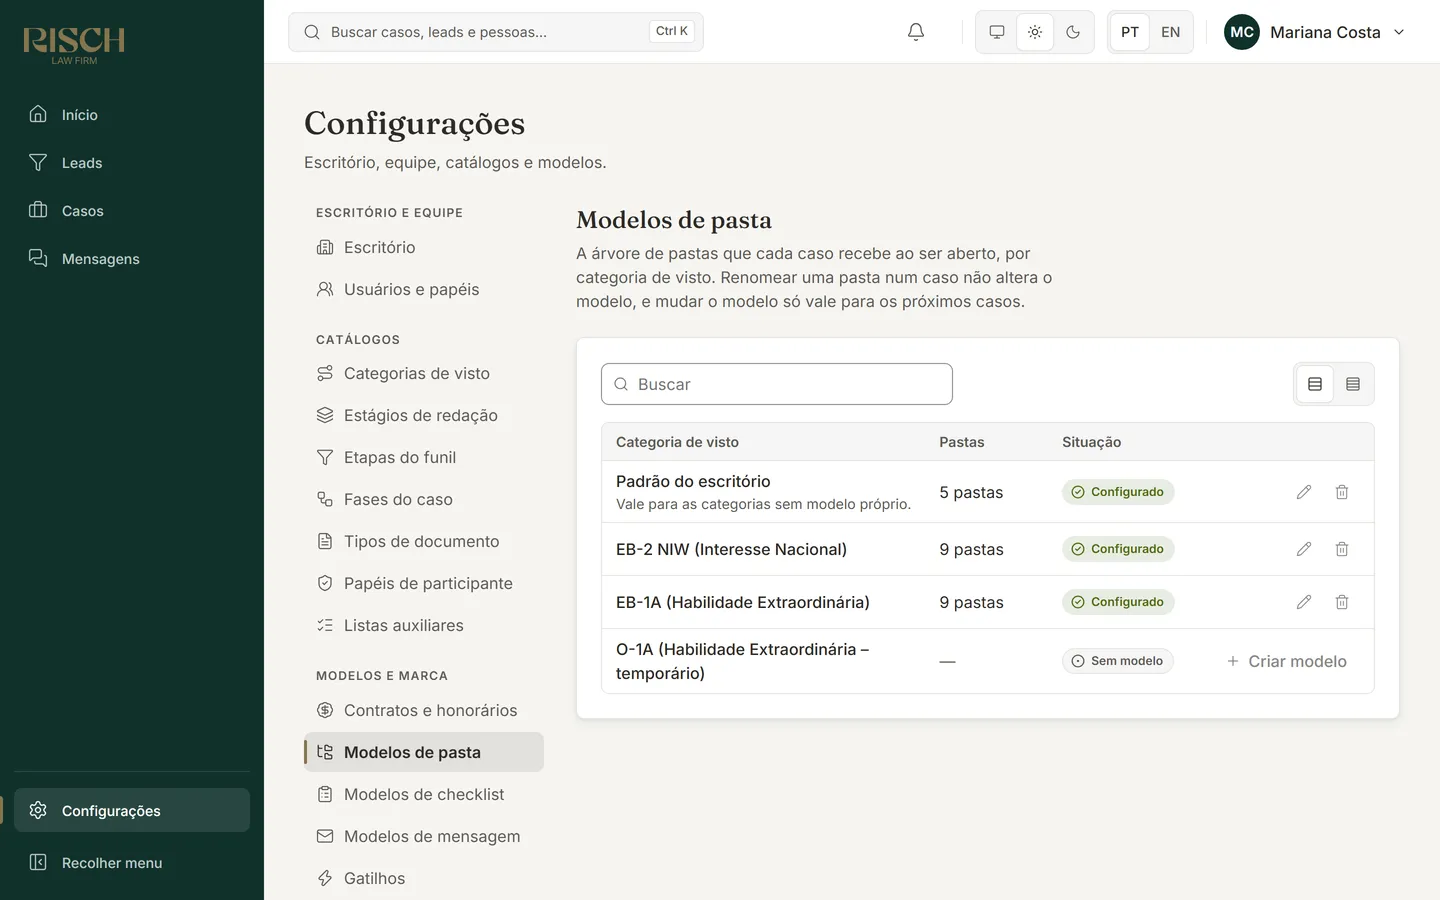Viewport: 1440px width, 900px height.
Task: Open Contratos e honorários settings
Action: [x=424, y=710]
